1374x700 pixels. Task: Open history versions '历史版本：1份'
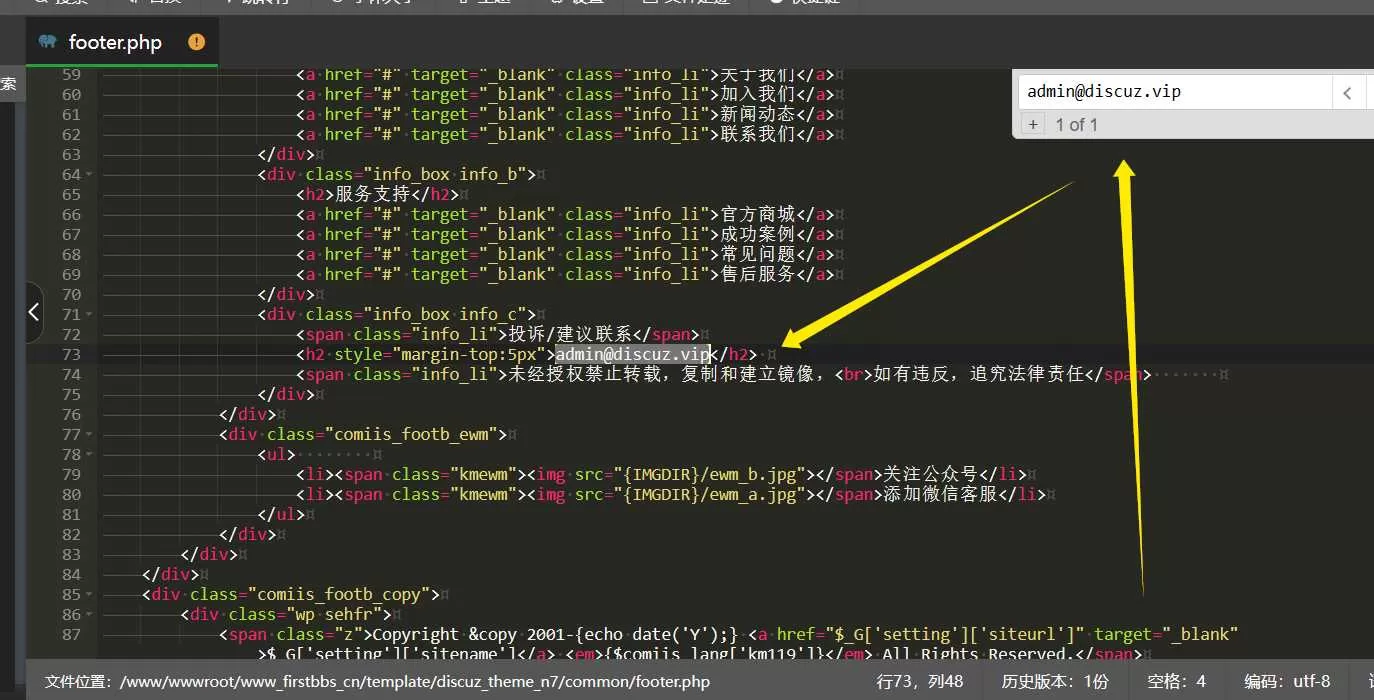(x=1055, y=682)
